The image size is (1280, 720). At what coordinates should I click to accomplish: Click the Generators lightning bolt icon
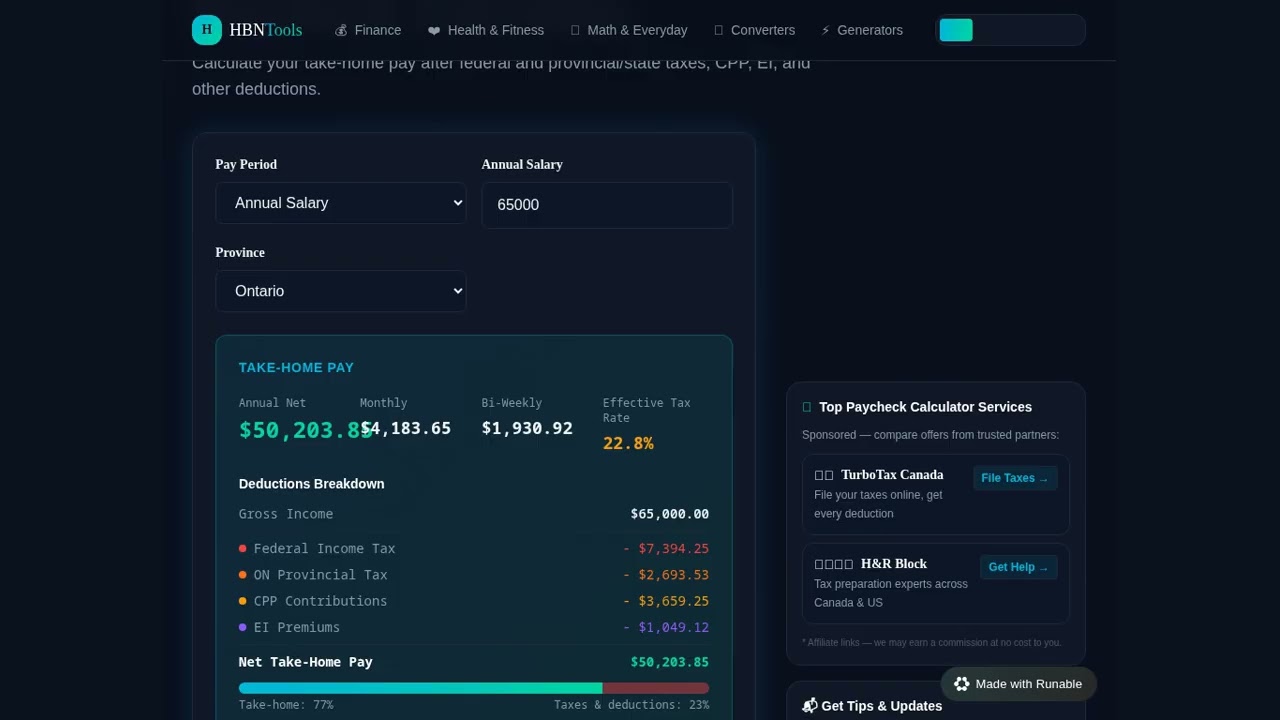coord(826,31)
